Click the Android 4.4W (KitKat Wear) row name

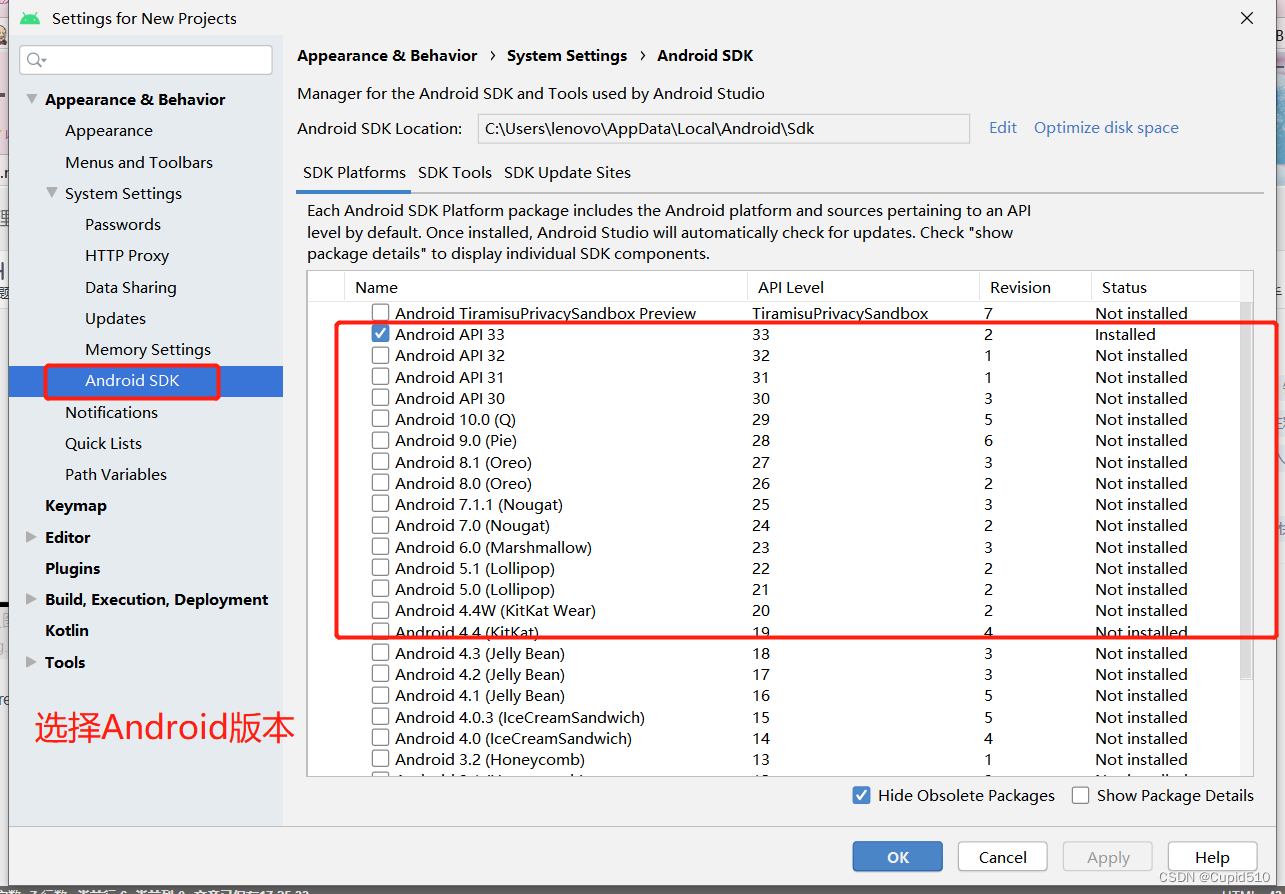tap(495, 610)
